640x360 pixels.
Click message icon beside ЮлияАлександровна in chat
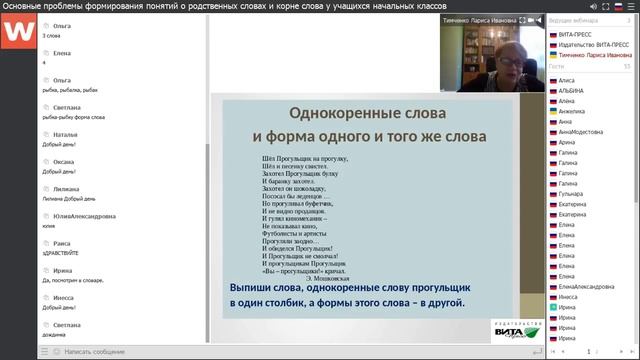46,216
